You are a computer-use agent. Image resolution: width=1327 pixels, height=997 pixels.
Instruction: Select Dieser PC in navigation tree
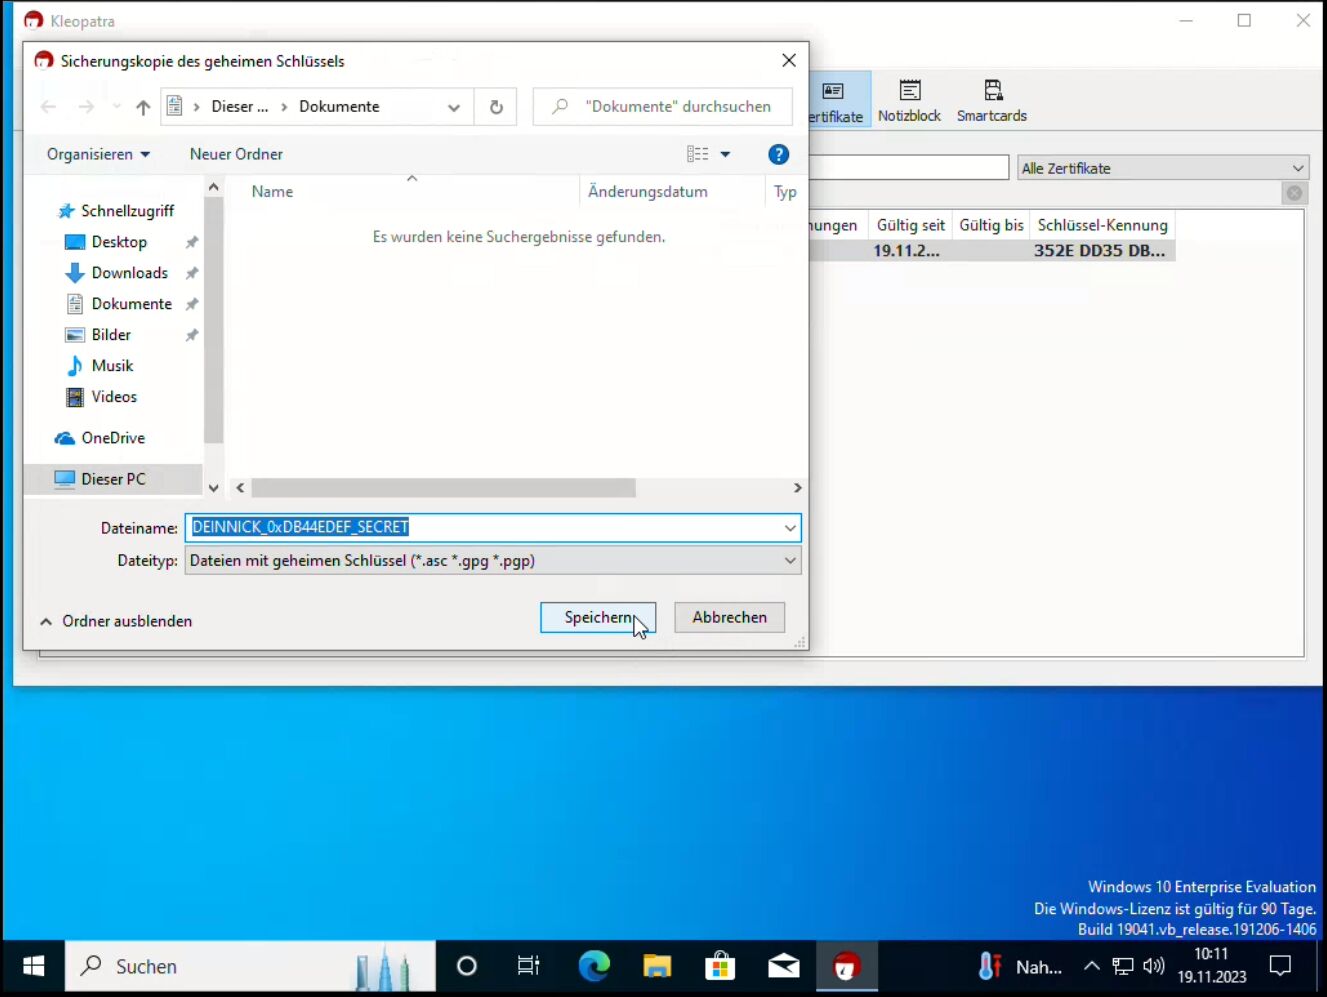click(113, 479)
